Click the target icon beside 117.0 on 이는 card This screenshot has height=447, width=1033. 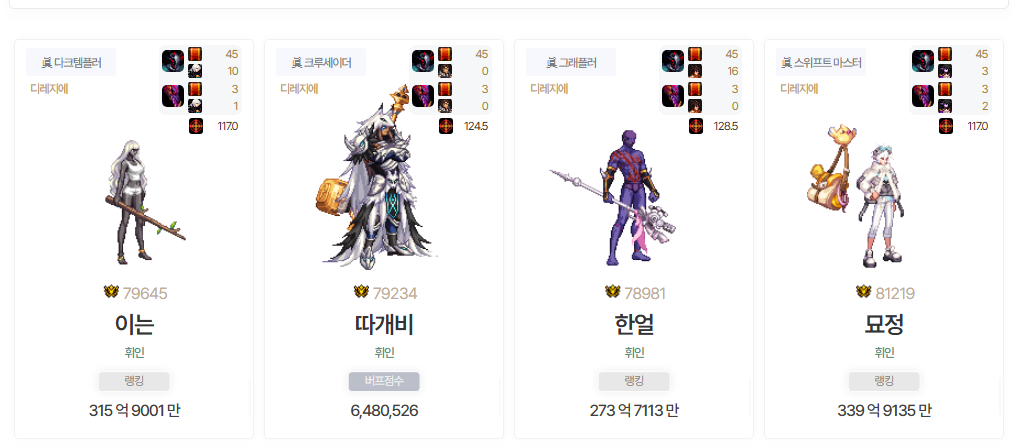click(196, 126)
